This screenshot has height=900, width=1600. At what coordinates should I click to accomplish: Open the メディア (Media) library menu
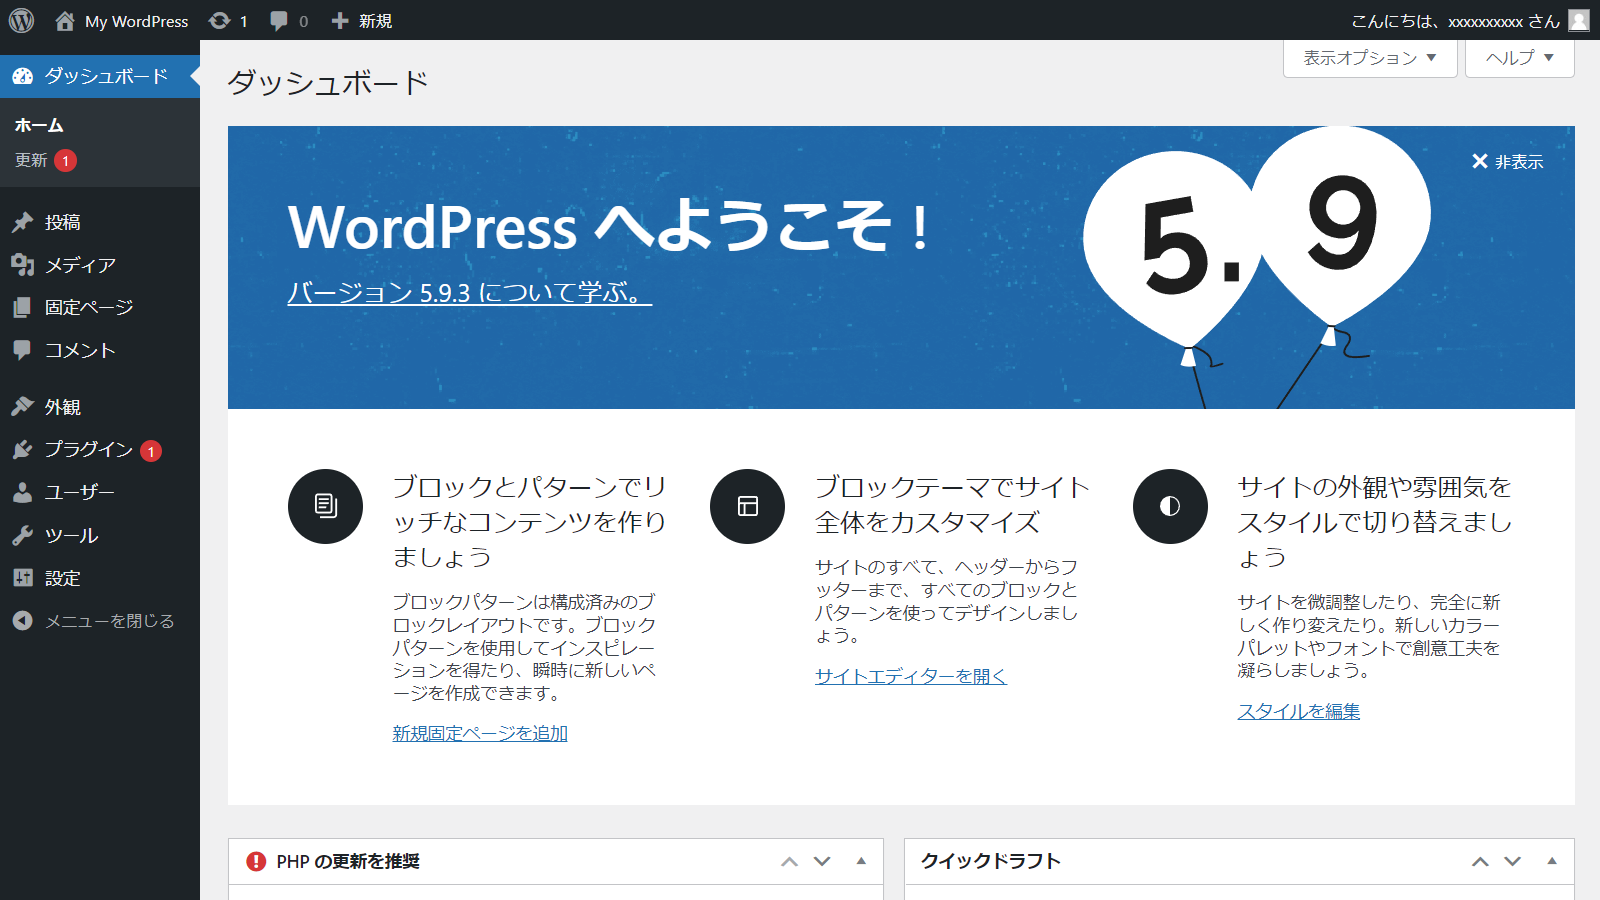coord(80,265)
